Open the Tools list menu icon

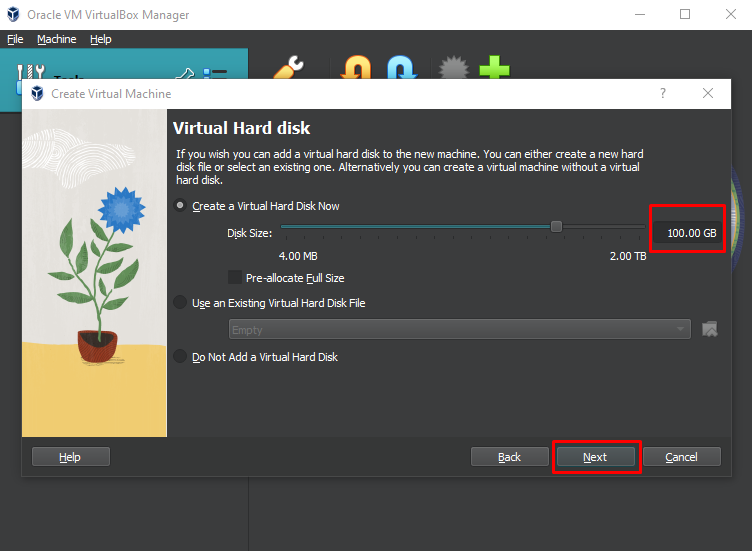pyautogui.click(x=215, y=73)
